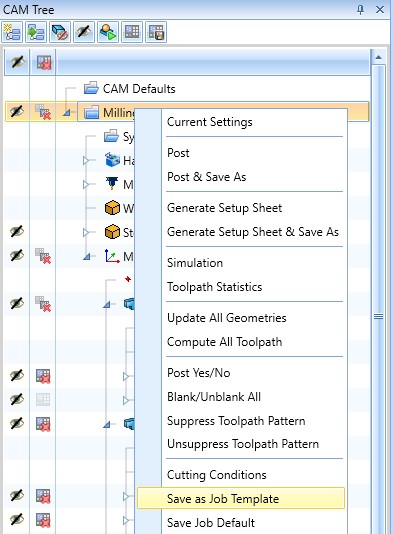Click the grid with save toolbar icon

coord(156,32)
